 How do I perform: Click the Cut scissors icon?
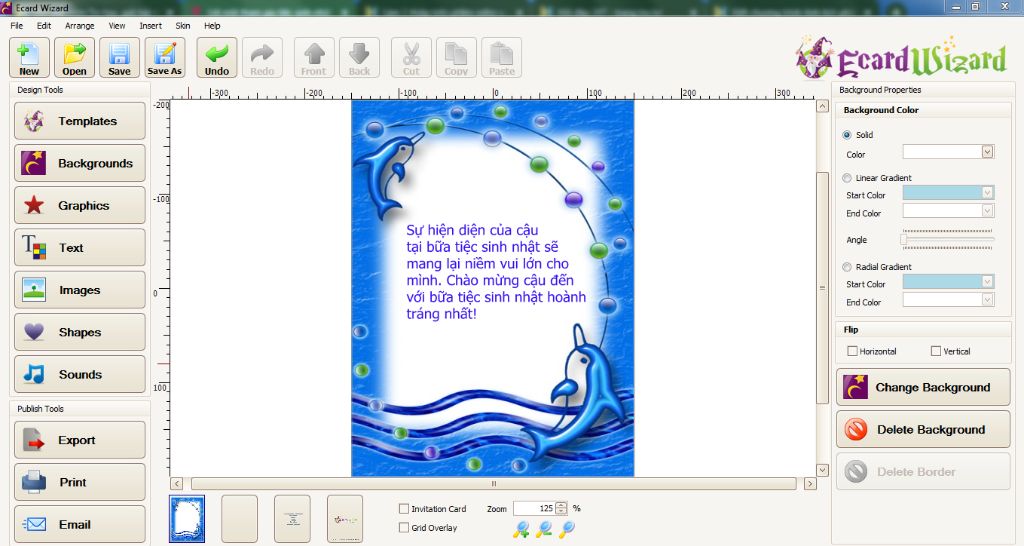click(x=411, y=57)
